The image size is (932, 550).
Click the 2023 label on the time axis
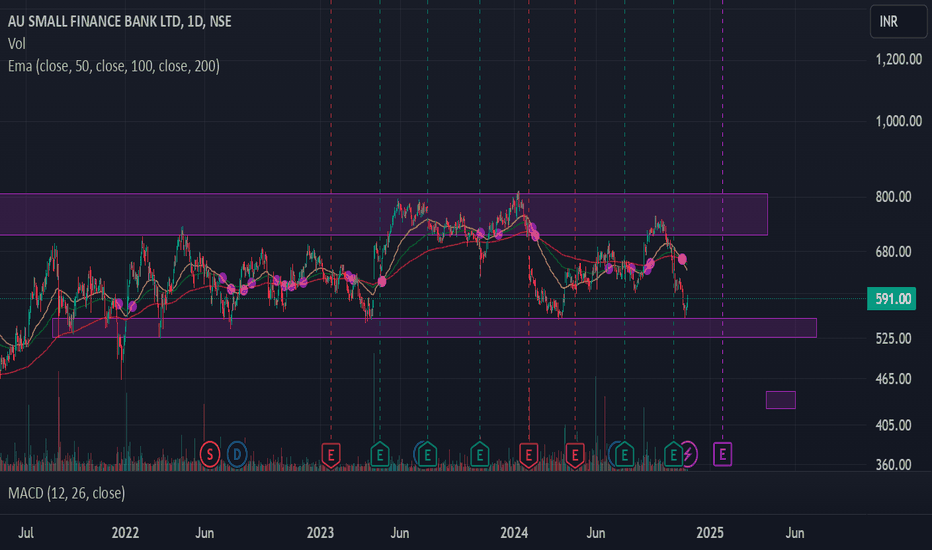point(320,532)
